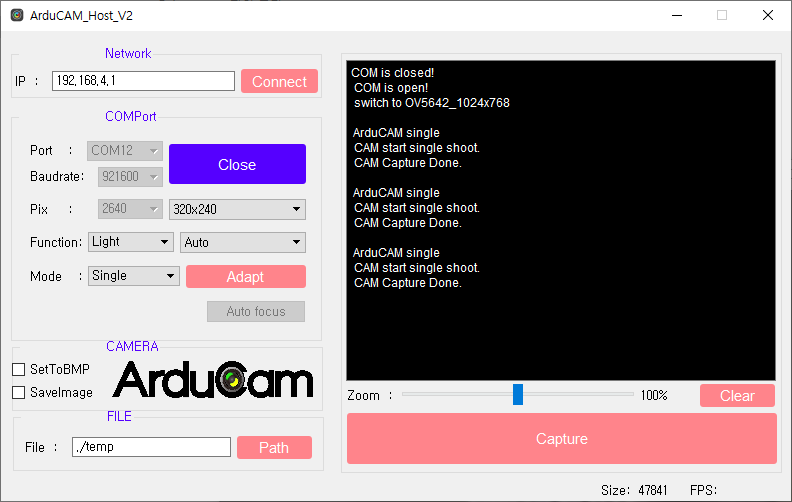Click the Connect button
Image resolution: width=792 pixels, height=502 pixels.
click(x=279, y=81)
